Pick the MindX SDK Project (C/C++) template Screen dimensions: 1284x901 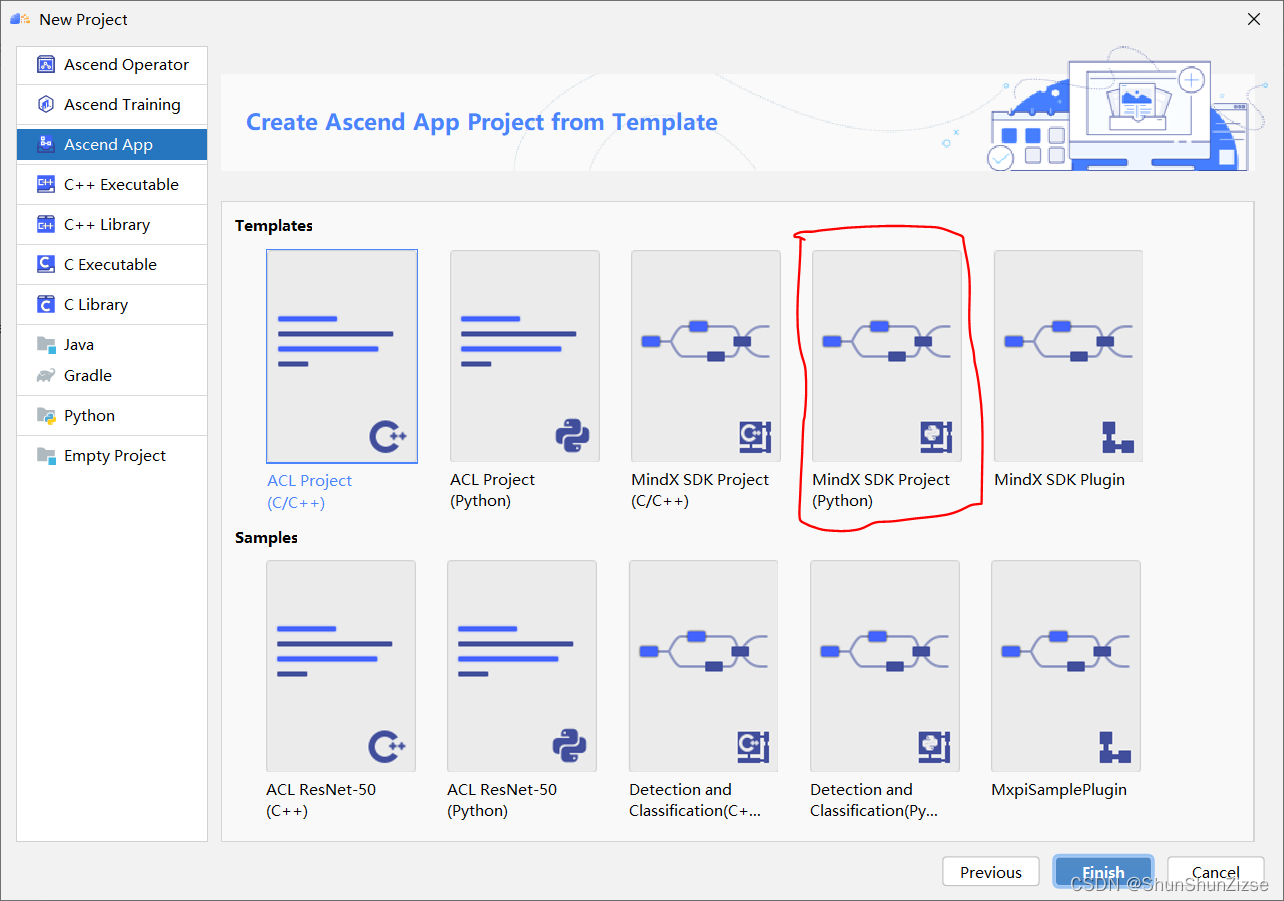pyautogui.click(x=706, y=356)
